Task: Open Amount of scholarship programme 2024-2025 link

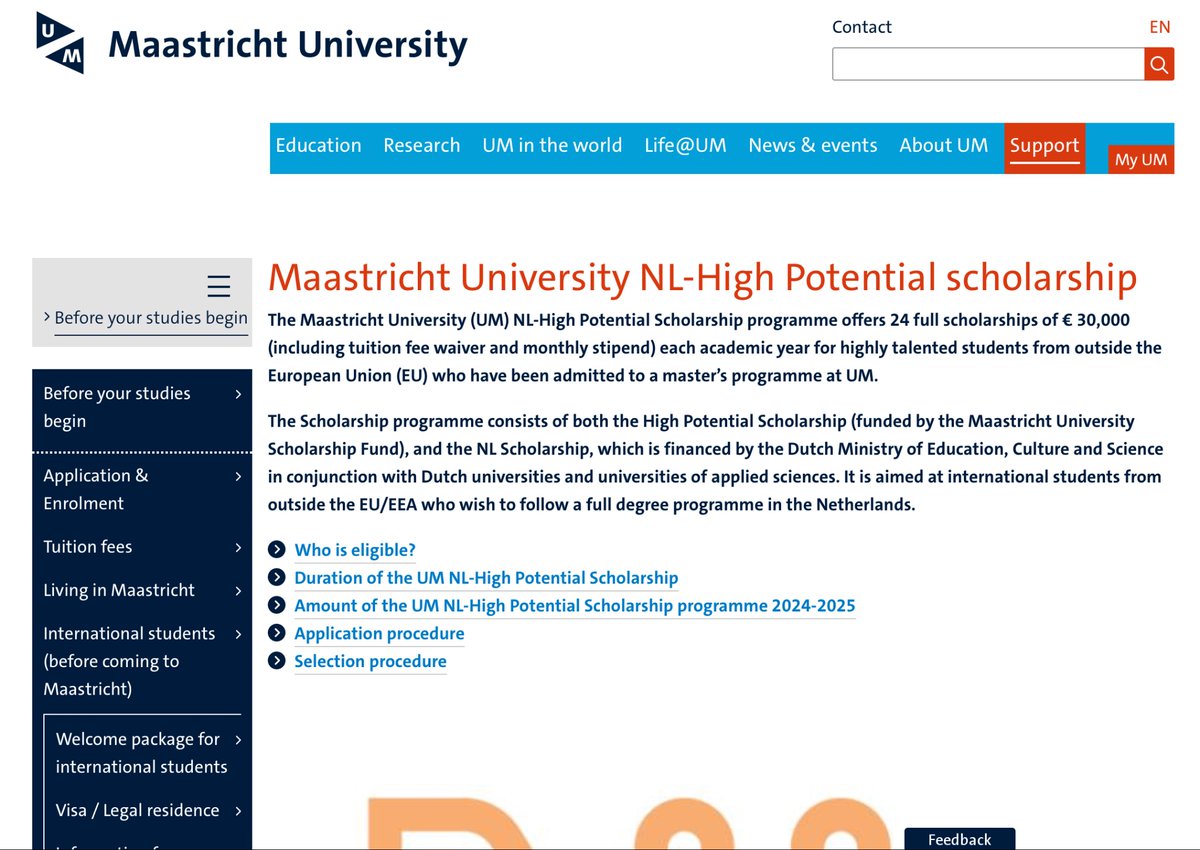Action: [575, 606]
